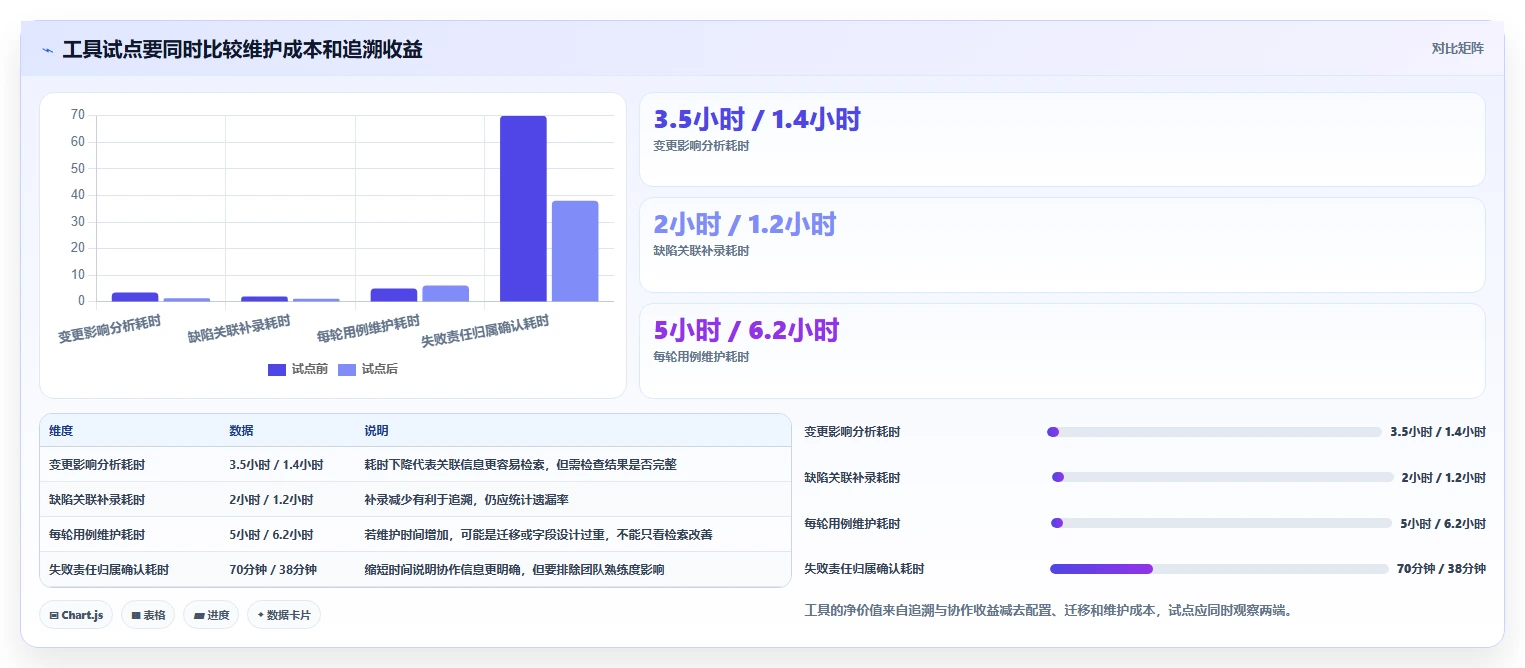Image resolution: width=1525 pixels, height=668 pixels.
Task: Click the lightning icon beside the title
Action: (x=48, y=49)
